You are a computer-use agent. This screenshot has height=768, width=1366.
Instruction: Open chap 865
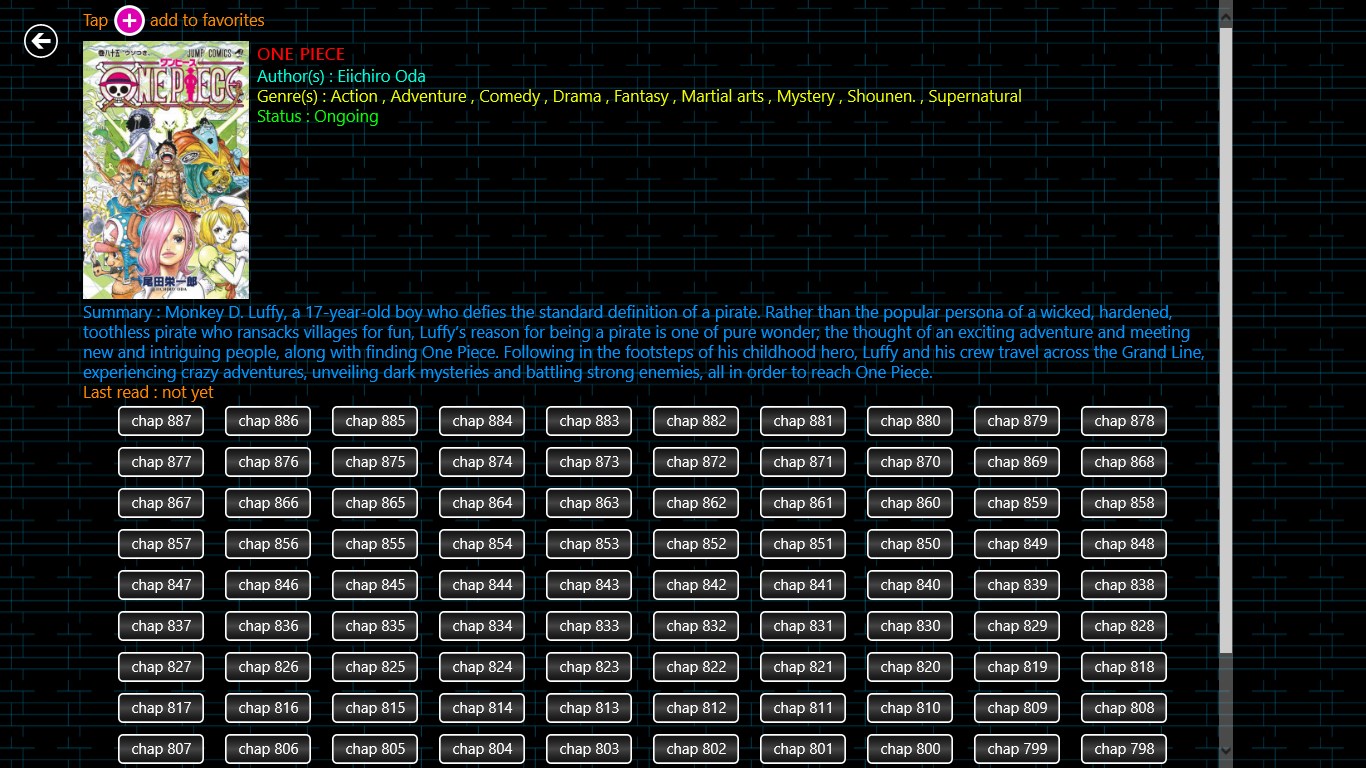pos(375,503)
